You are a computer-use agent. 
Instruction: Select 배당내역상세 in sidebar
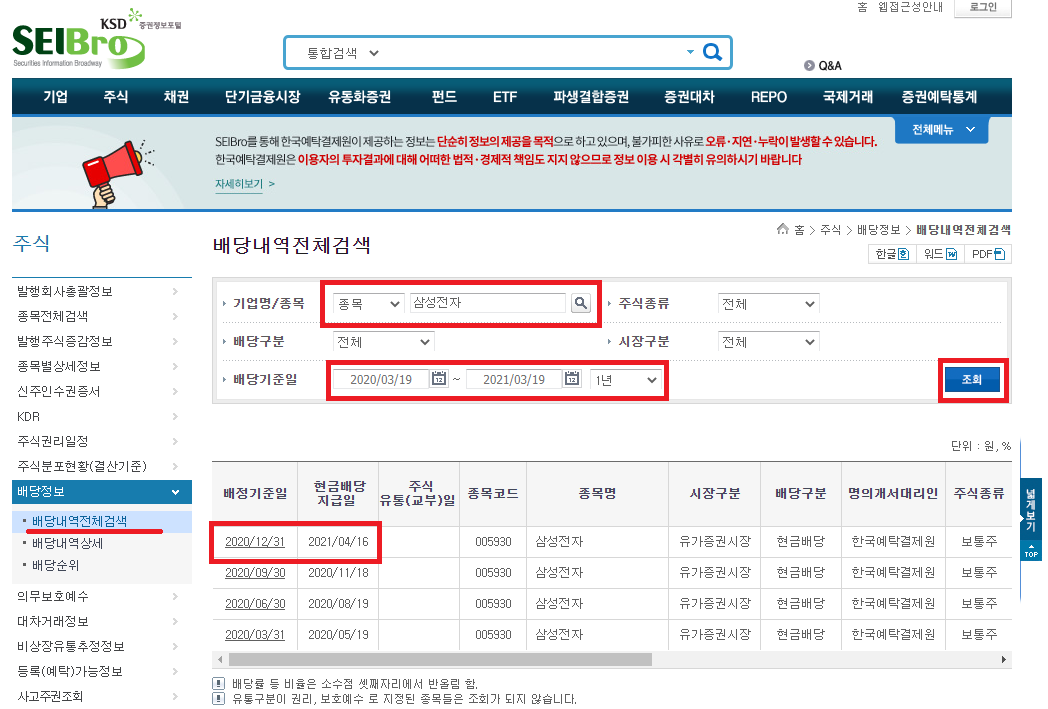pos(68,543)
